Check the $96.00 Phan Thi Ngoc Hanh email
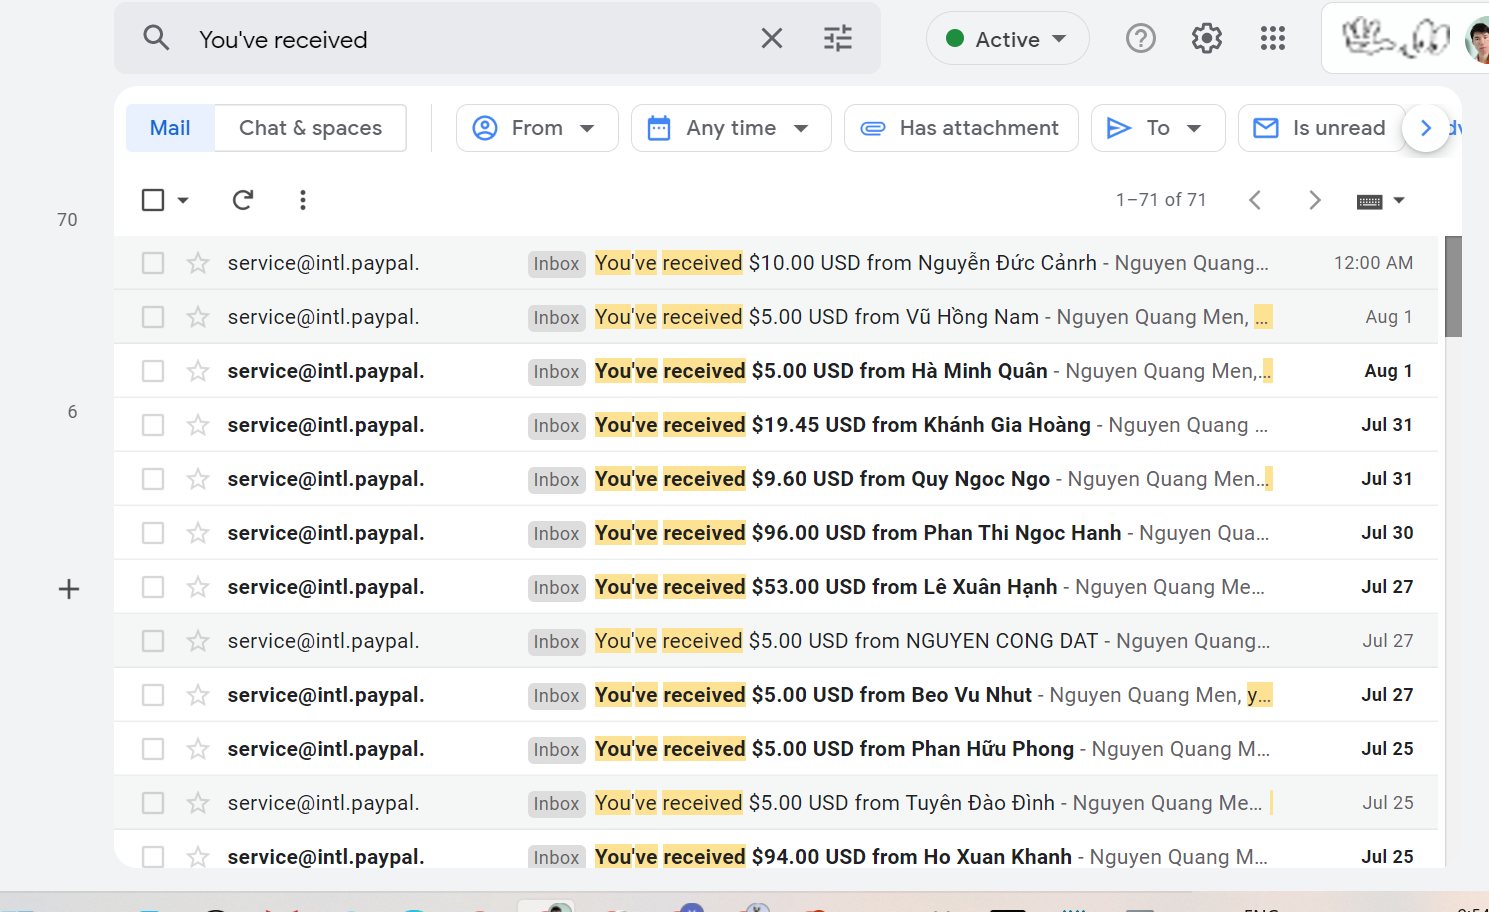 pos(153,533)
